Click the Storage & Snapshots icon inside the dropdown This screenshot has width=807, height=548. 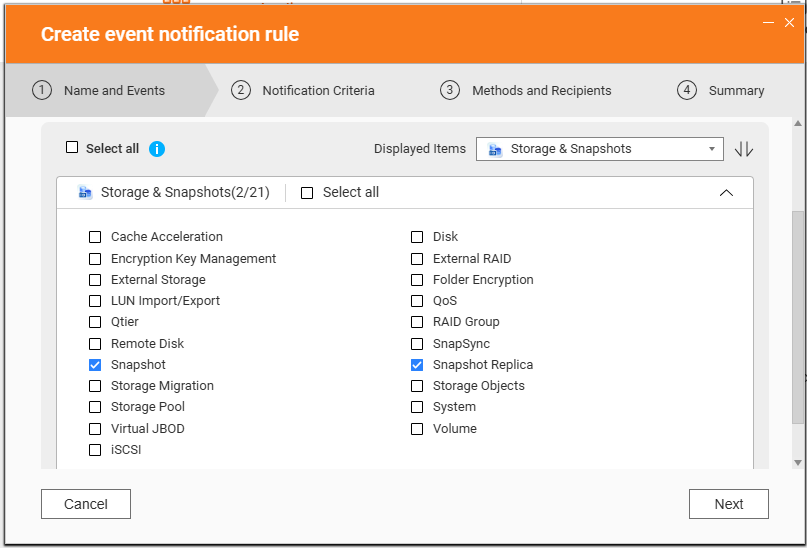pyautogui.click(x=495, y=149)
